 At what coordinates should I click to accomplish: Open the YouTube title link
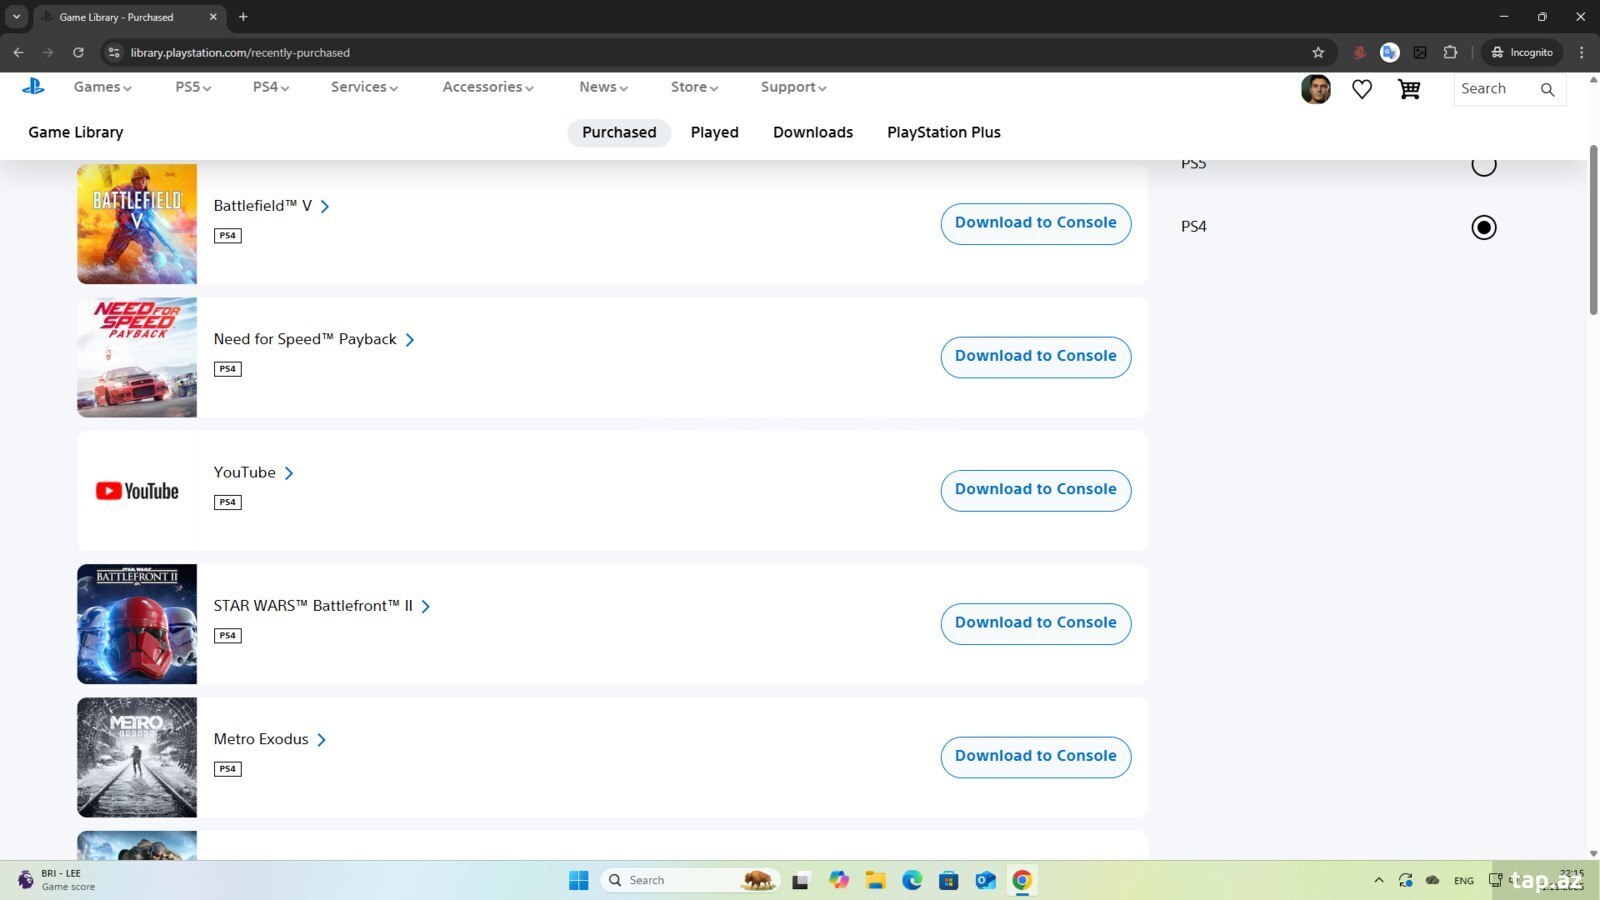tap(253, 472)
